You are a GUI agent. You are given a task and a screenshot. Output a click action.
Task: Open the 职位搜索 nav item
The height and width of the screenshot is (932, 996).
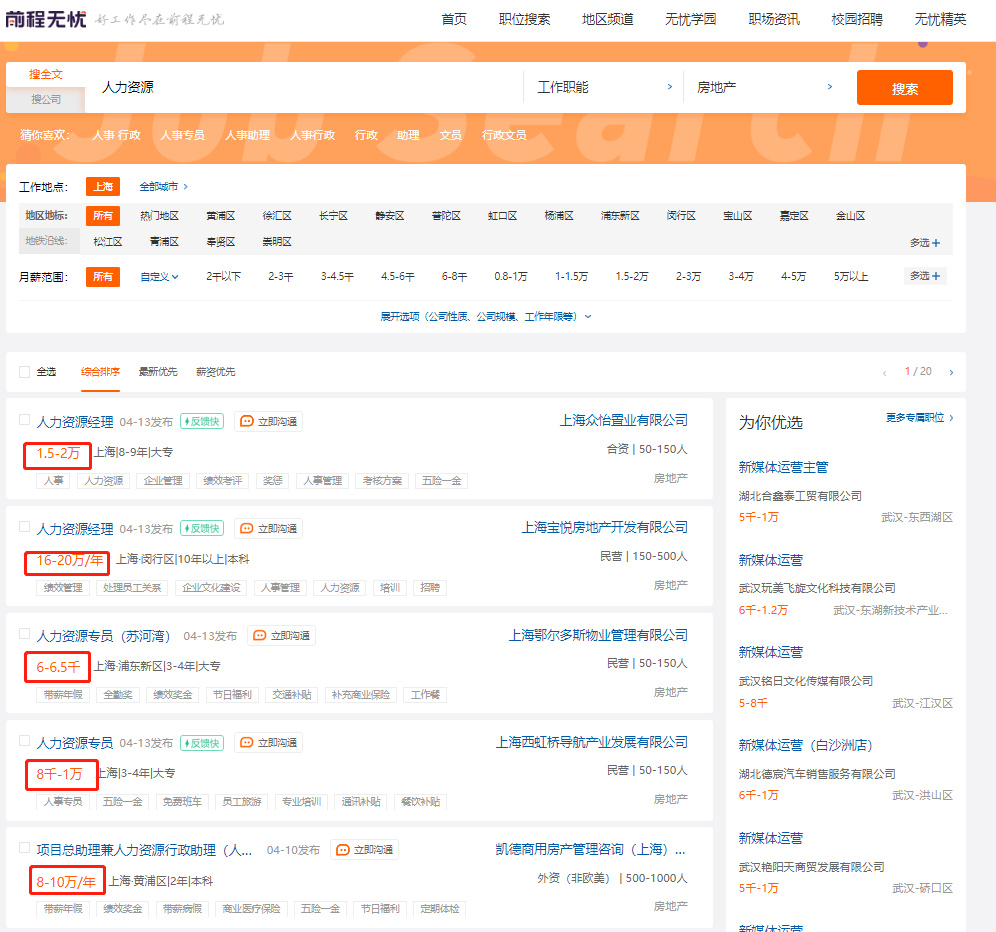point(524,20)
